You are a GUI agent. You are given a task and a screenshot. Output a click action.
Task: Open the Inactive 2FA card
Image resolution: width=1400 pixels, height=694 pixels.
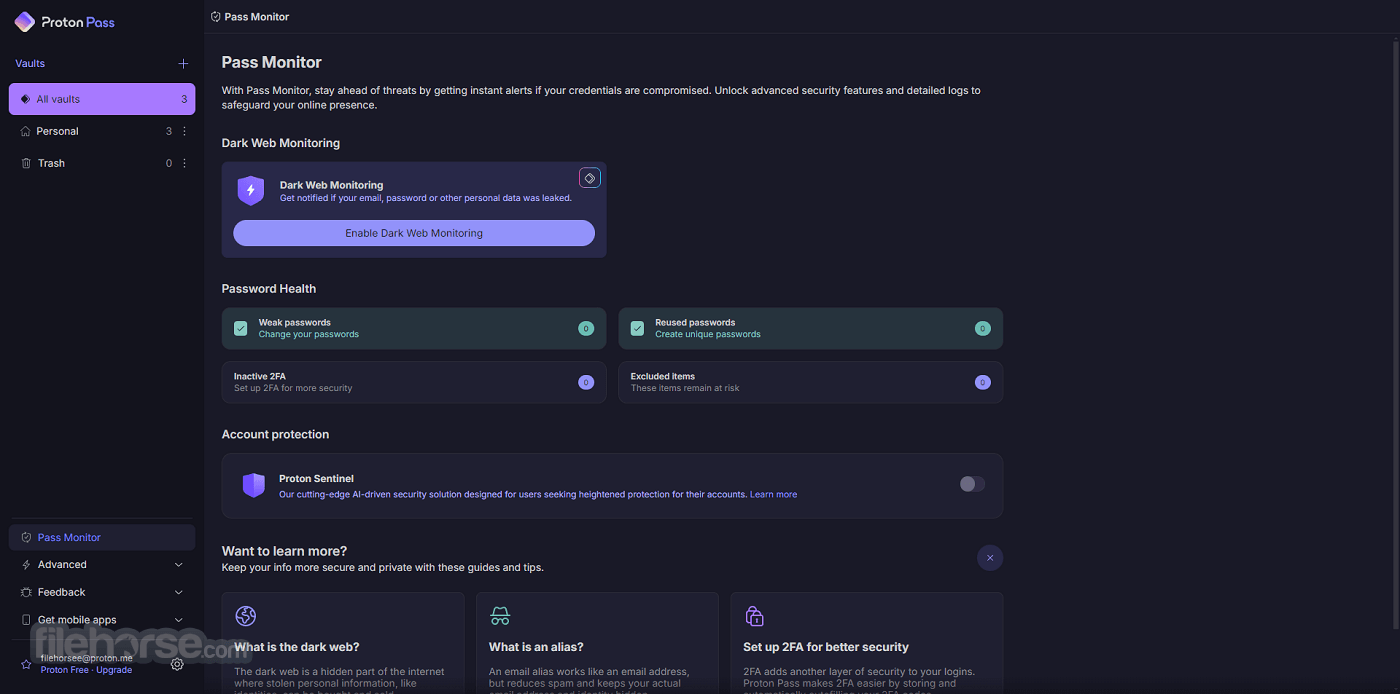(414, 382)
